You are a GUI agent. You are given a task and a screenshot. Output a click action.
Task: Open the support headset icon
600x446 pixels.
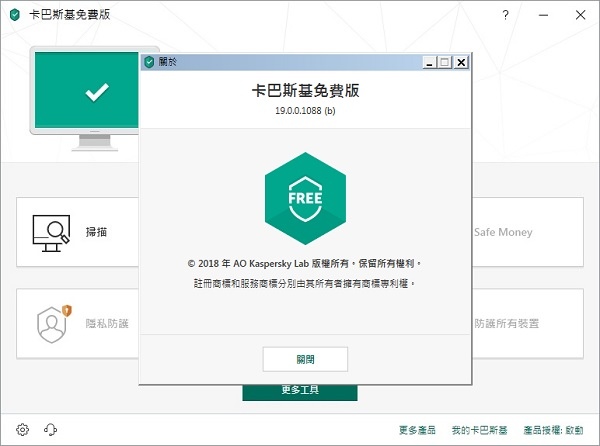(51, 430)
